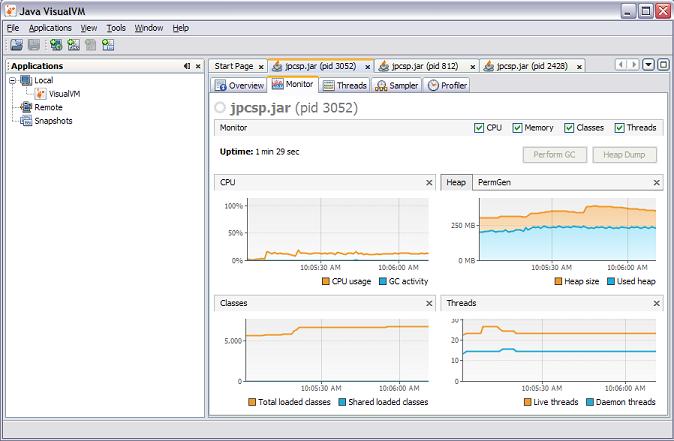Click the Add Remote Host toolbar icon
Screen dimensions: 674x441
56,45
